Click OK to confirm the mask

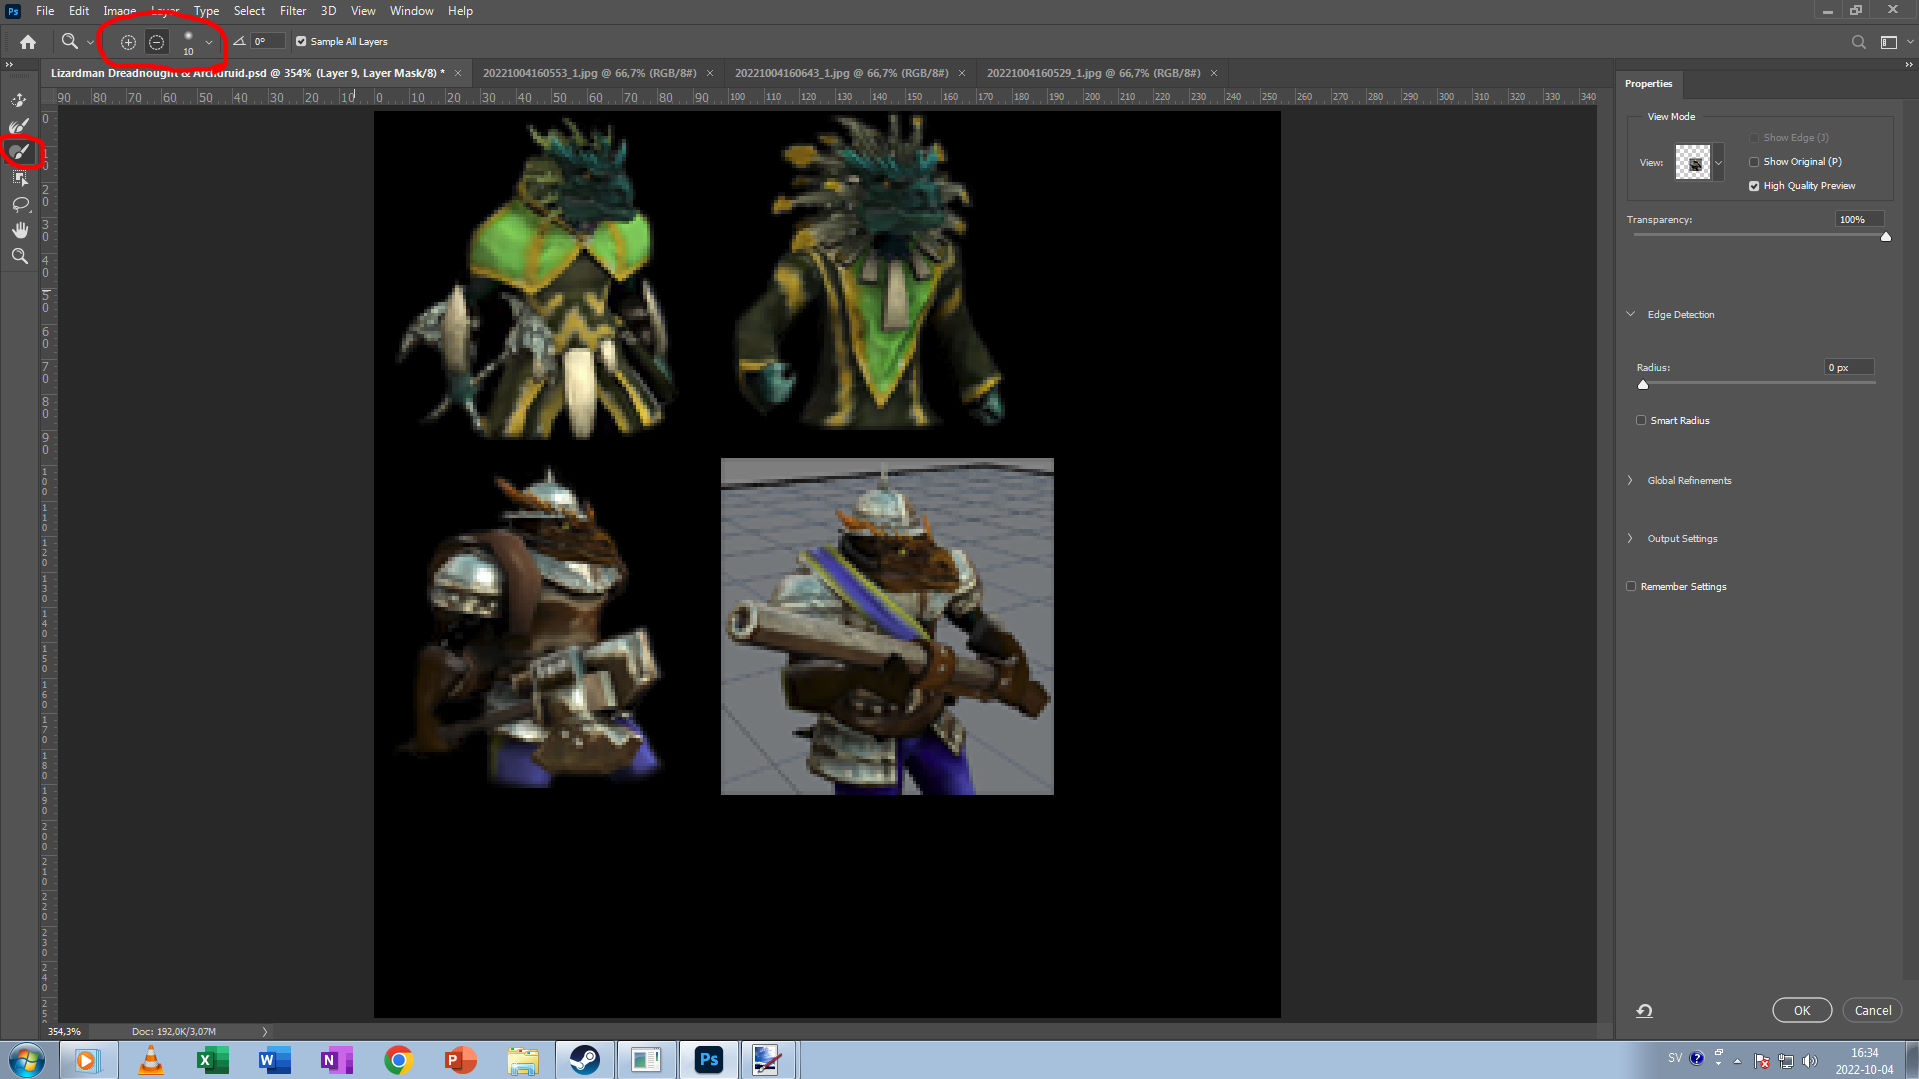[x=1802, y=1011]
